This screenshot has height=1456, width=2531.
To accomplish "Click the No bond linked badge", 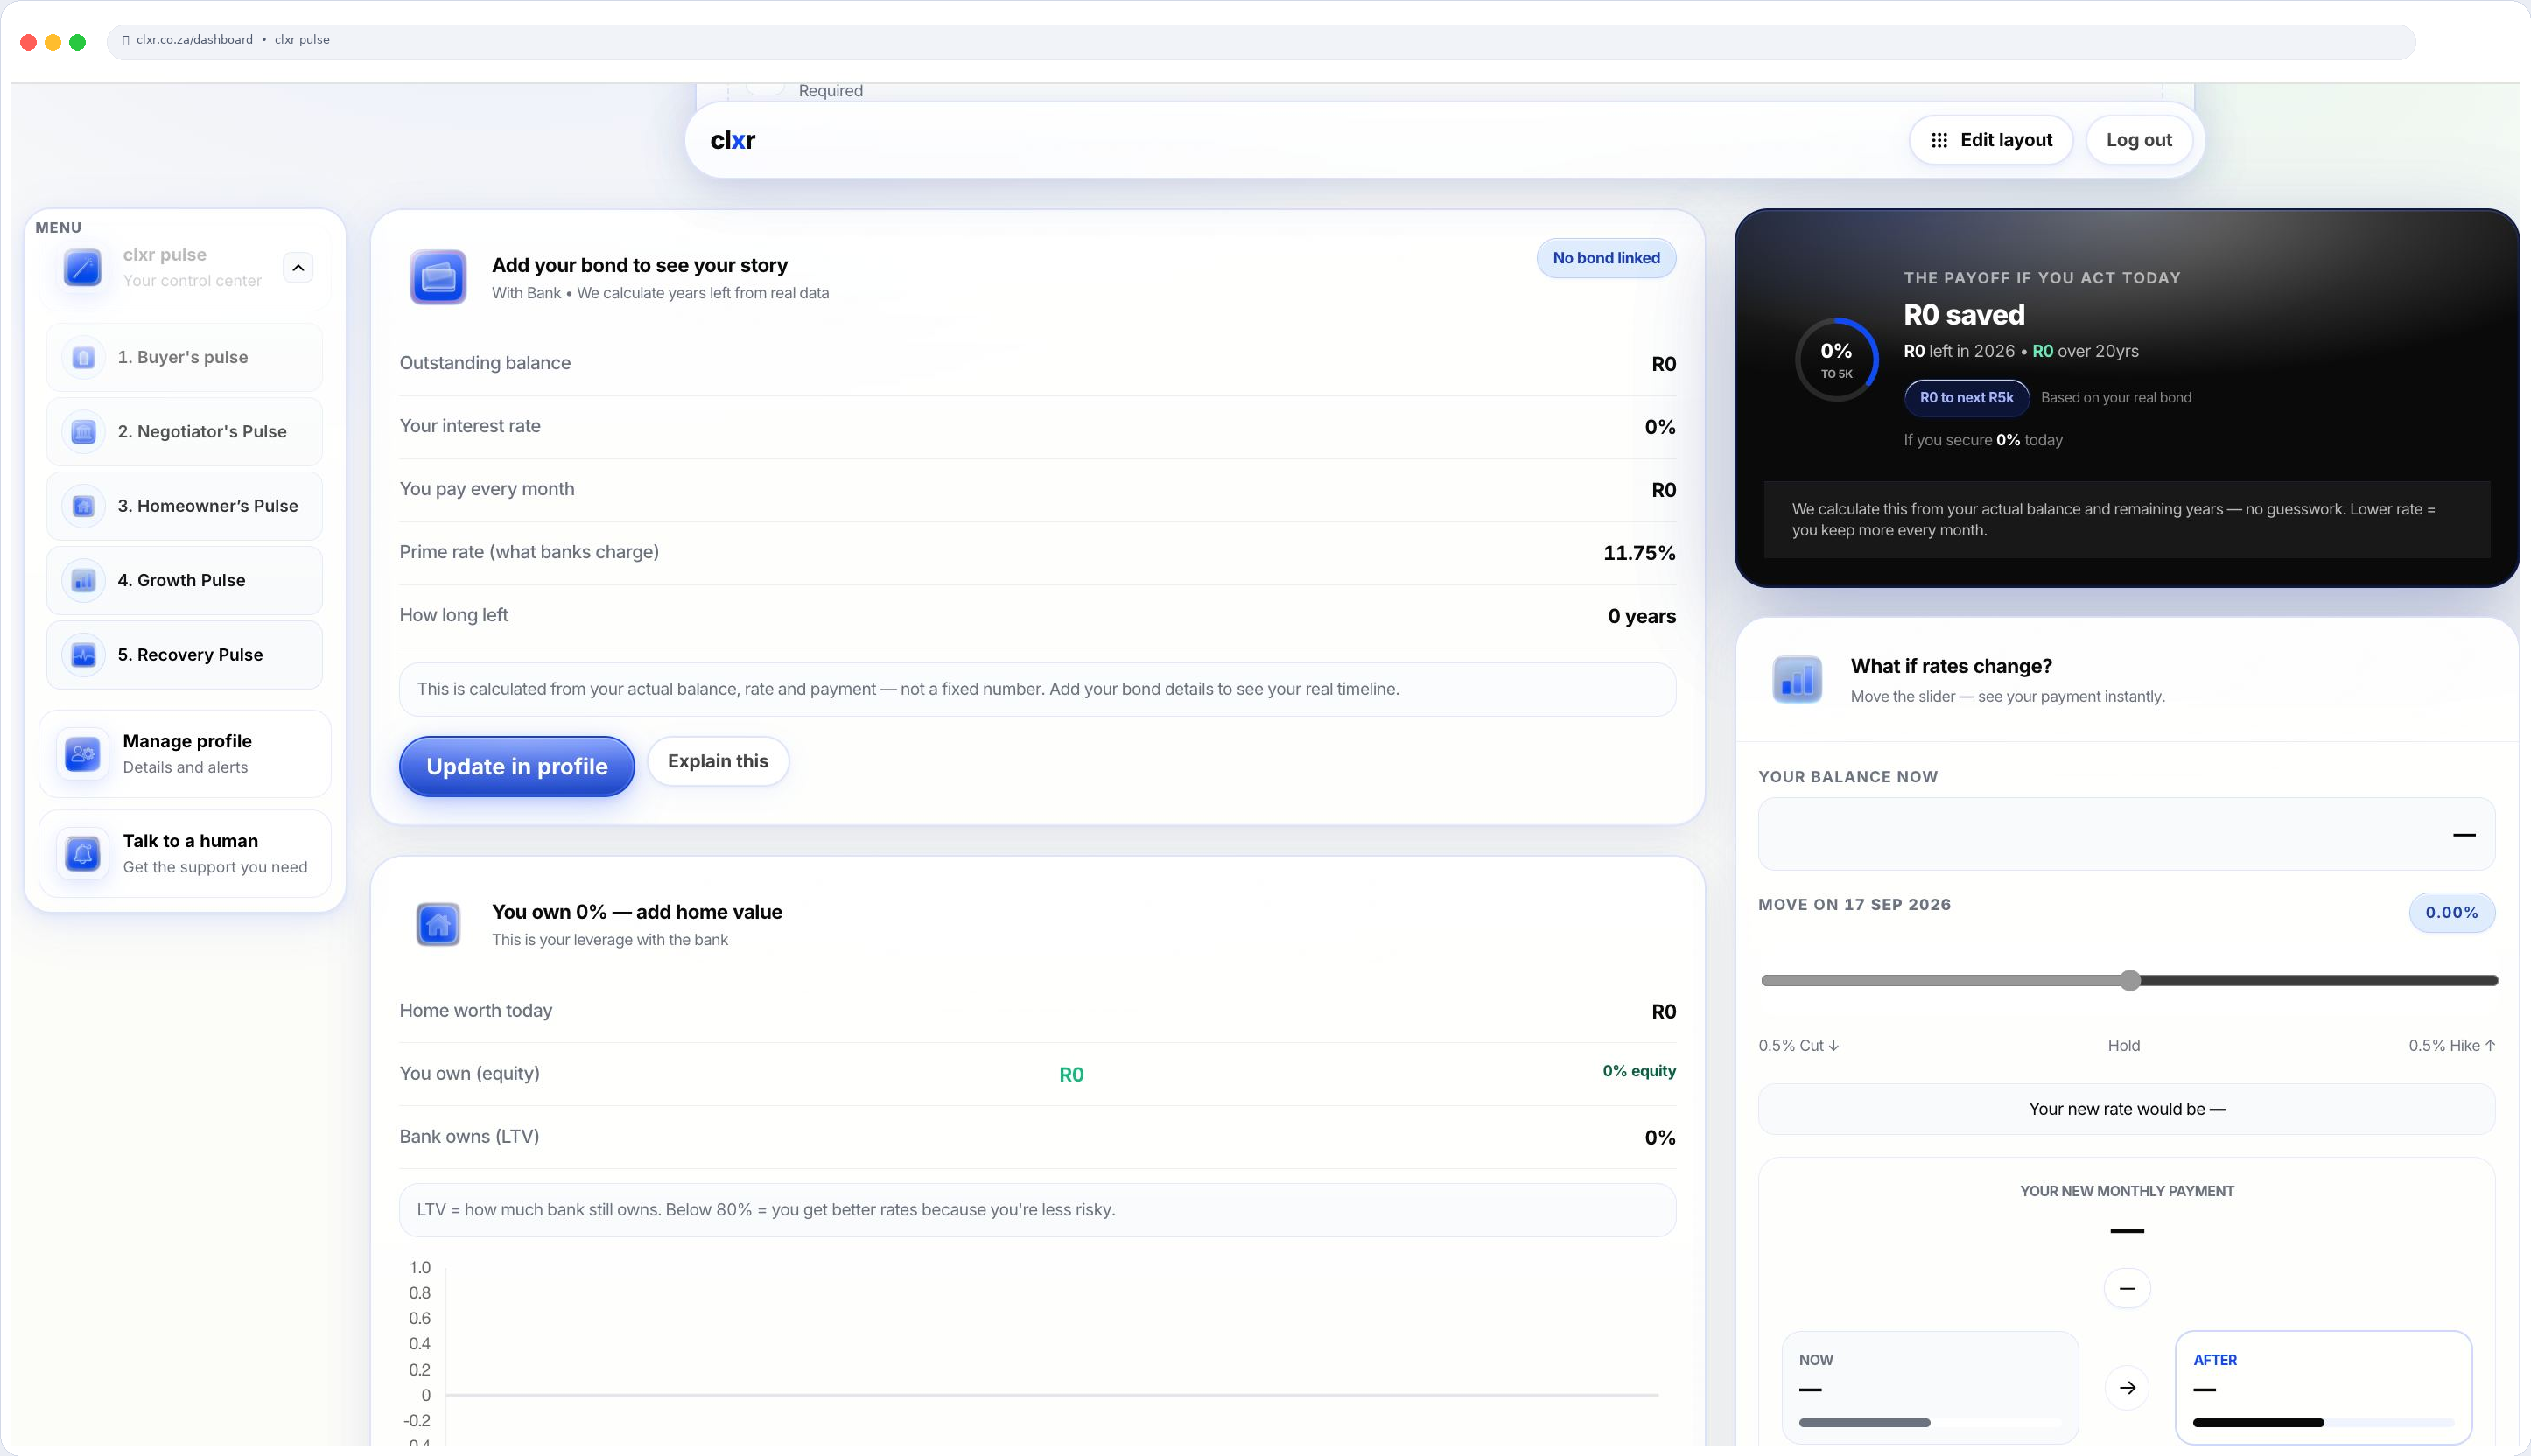I will (1606, 258).
